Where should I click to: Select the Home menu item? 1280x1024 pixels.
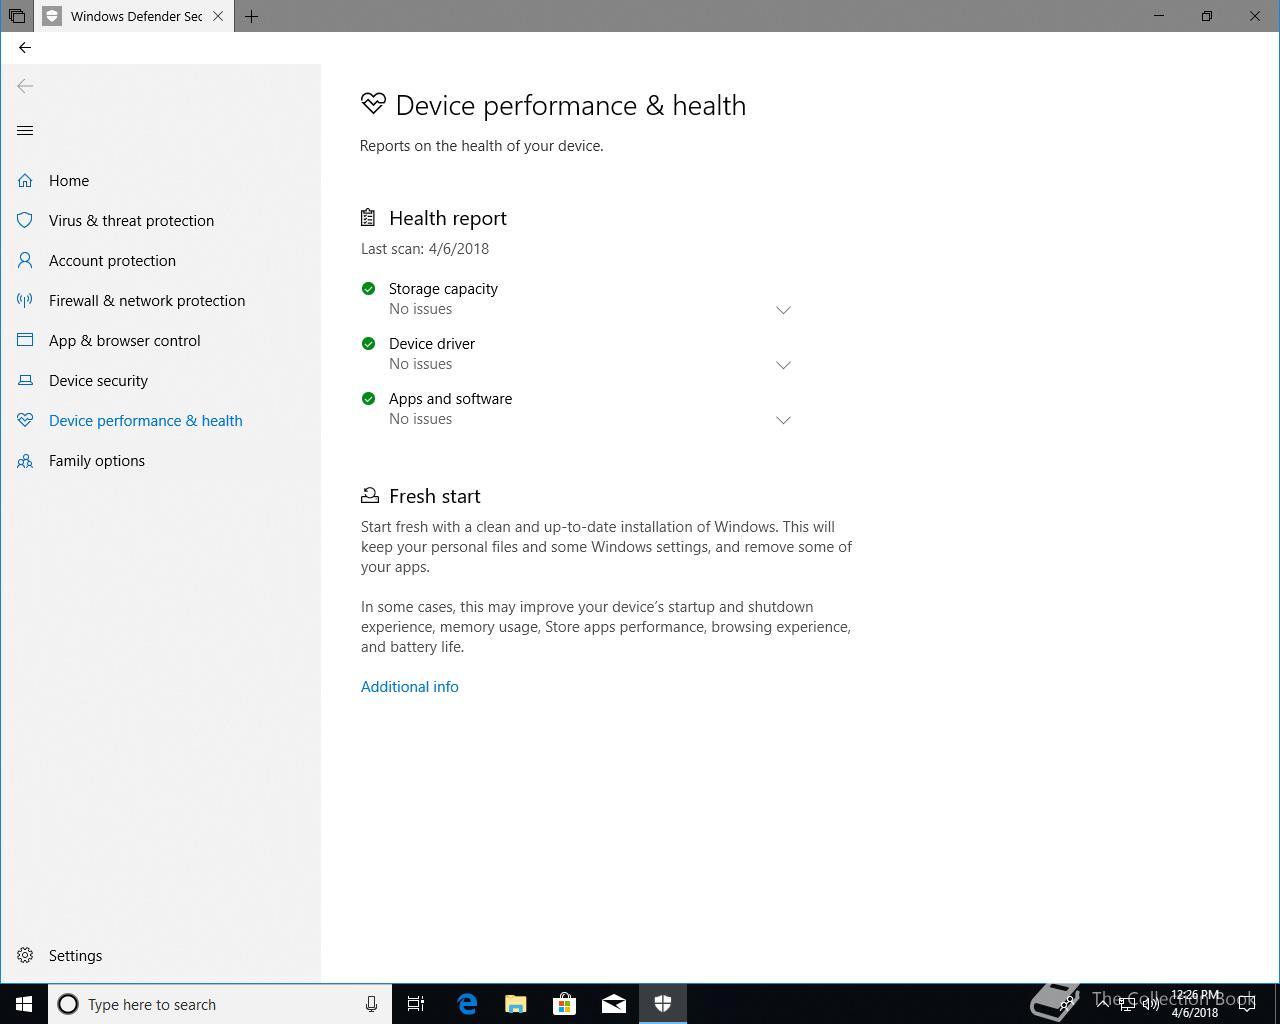click(69, 181)
